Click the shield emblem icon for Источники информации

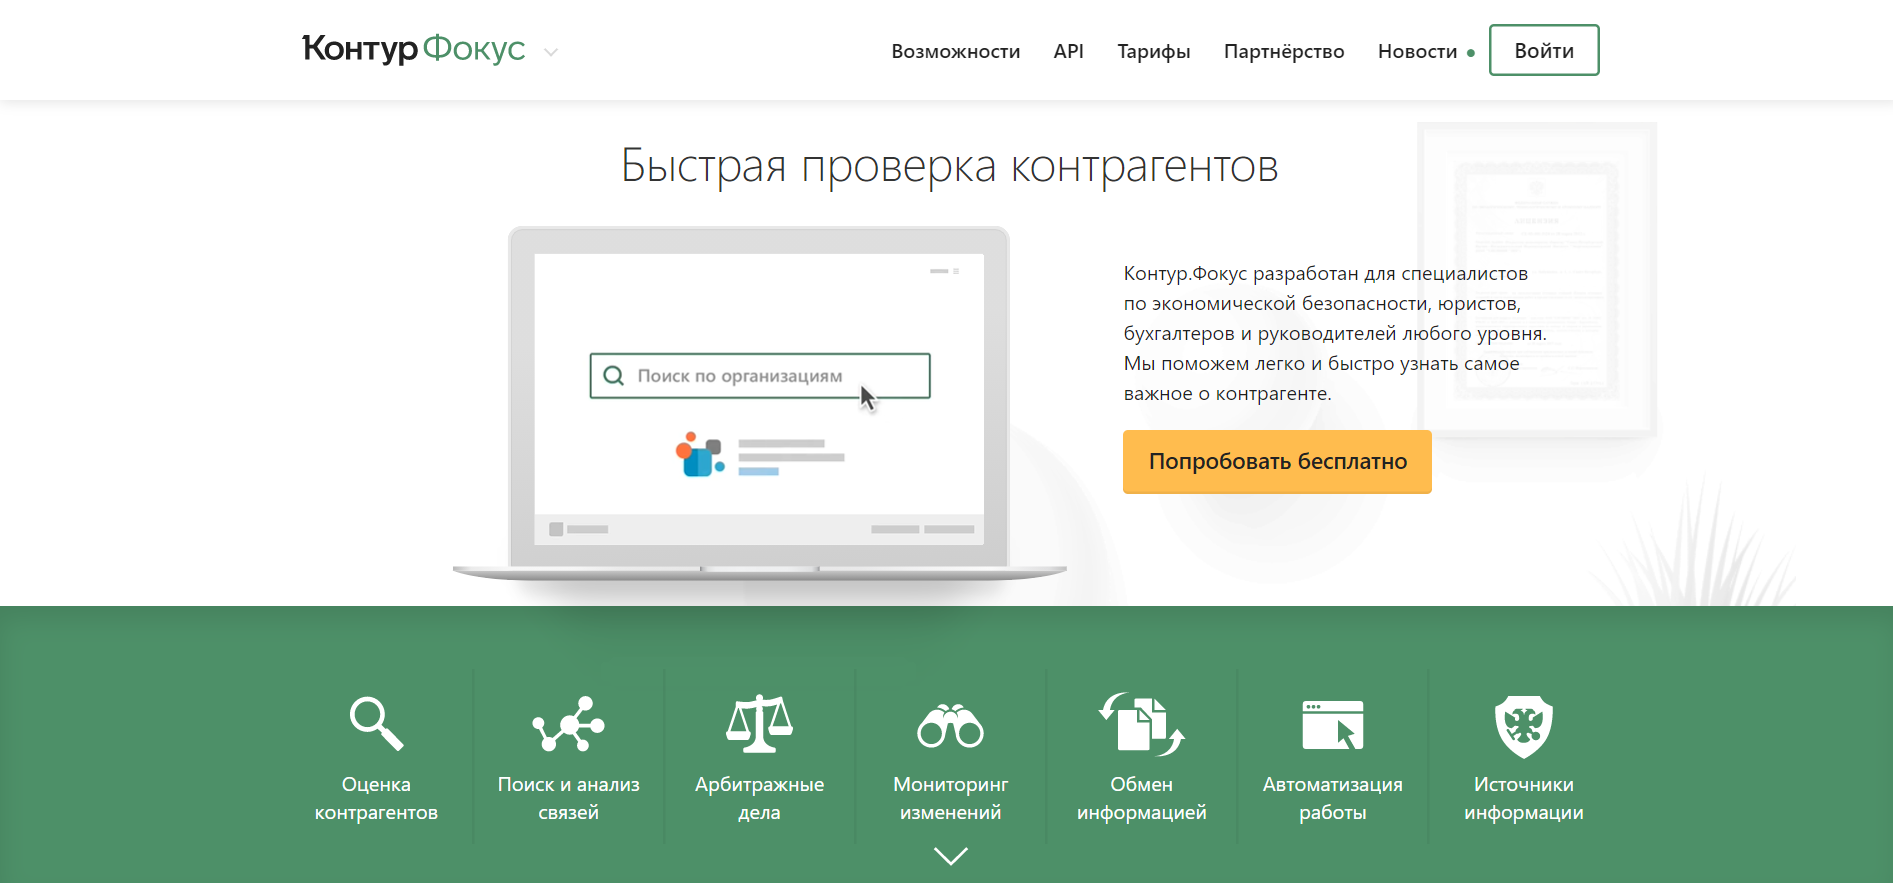[1524, 726]
